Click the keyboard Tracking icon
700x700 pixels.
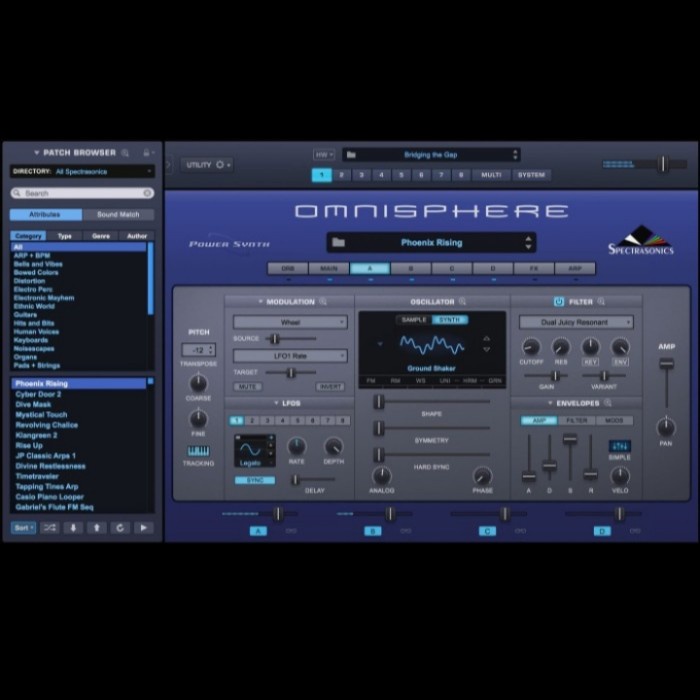pos(198,450)
